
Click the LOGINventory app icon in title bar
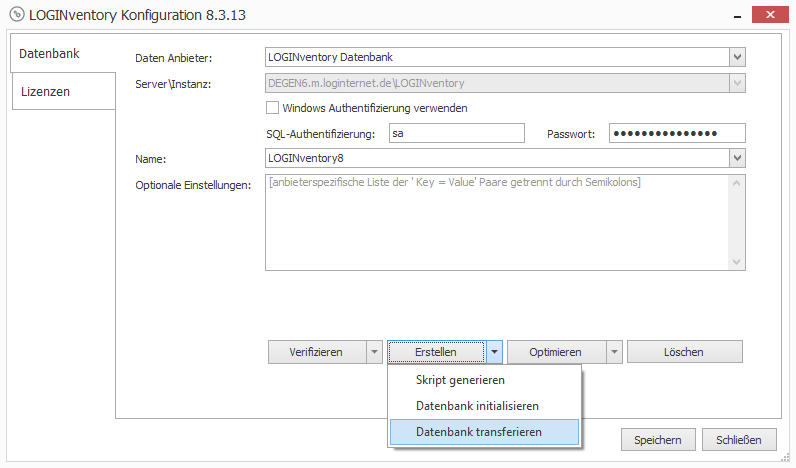pos(17,14)
